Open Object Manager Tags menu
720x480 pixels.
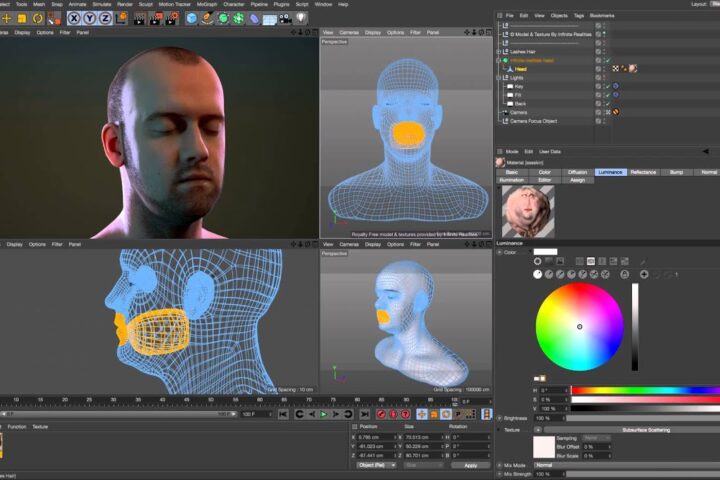pyautogui.click(x=579, y=16)
